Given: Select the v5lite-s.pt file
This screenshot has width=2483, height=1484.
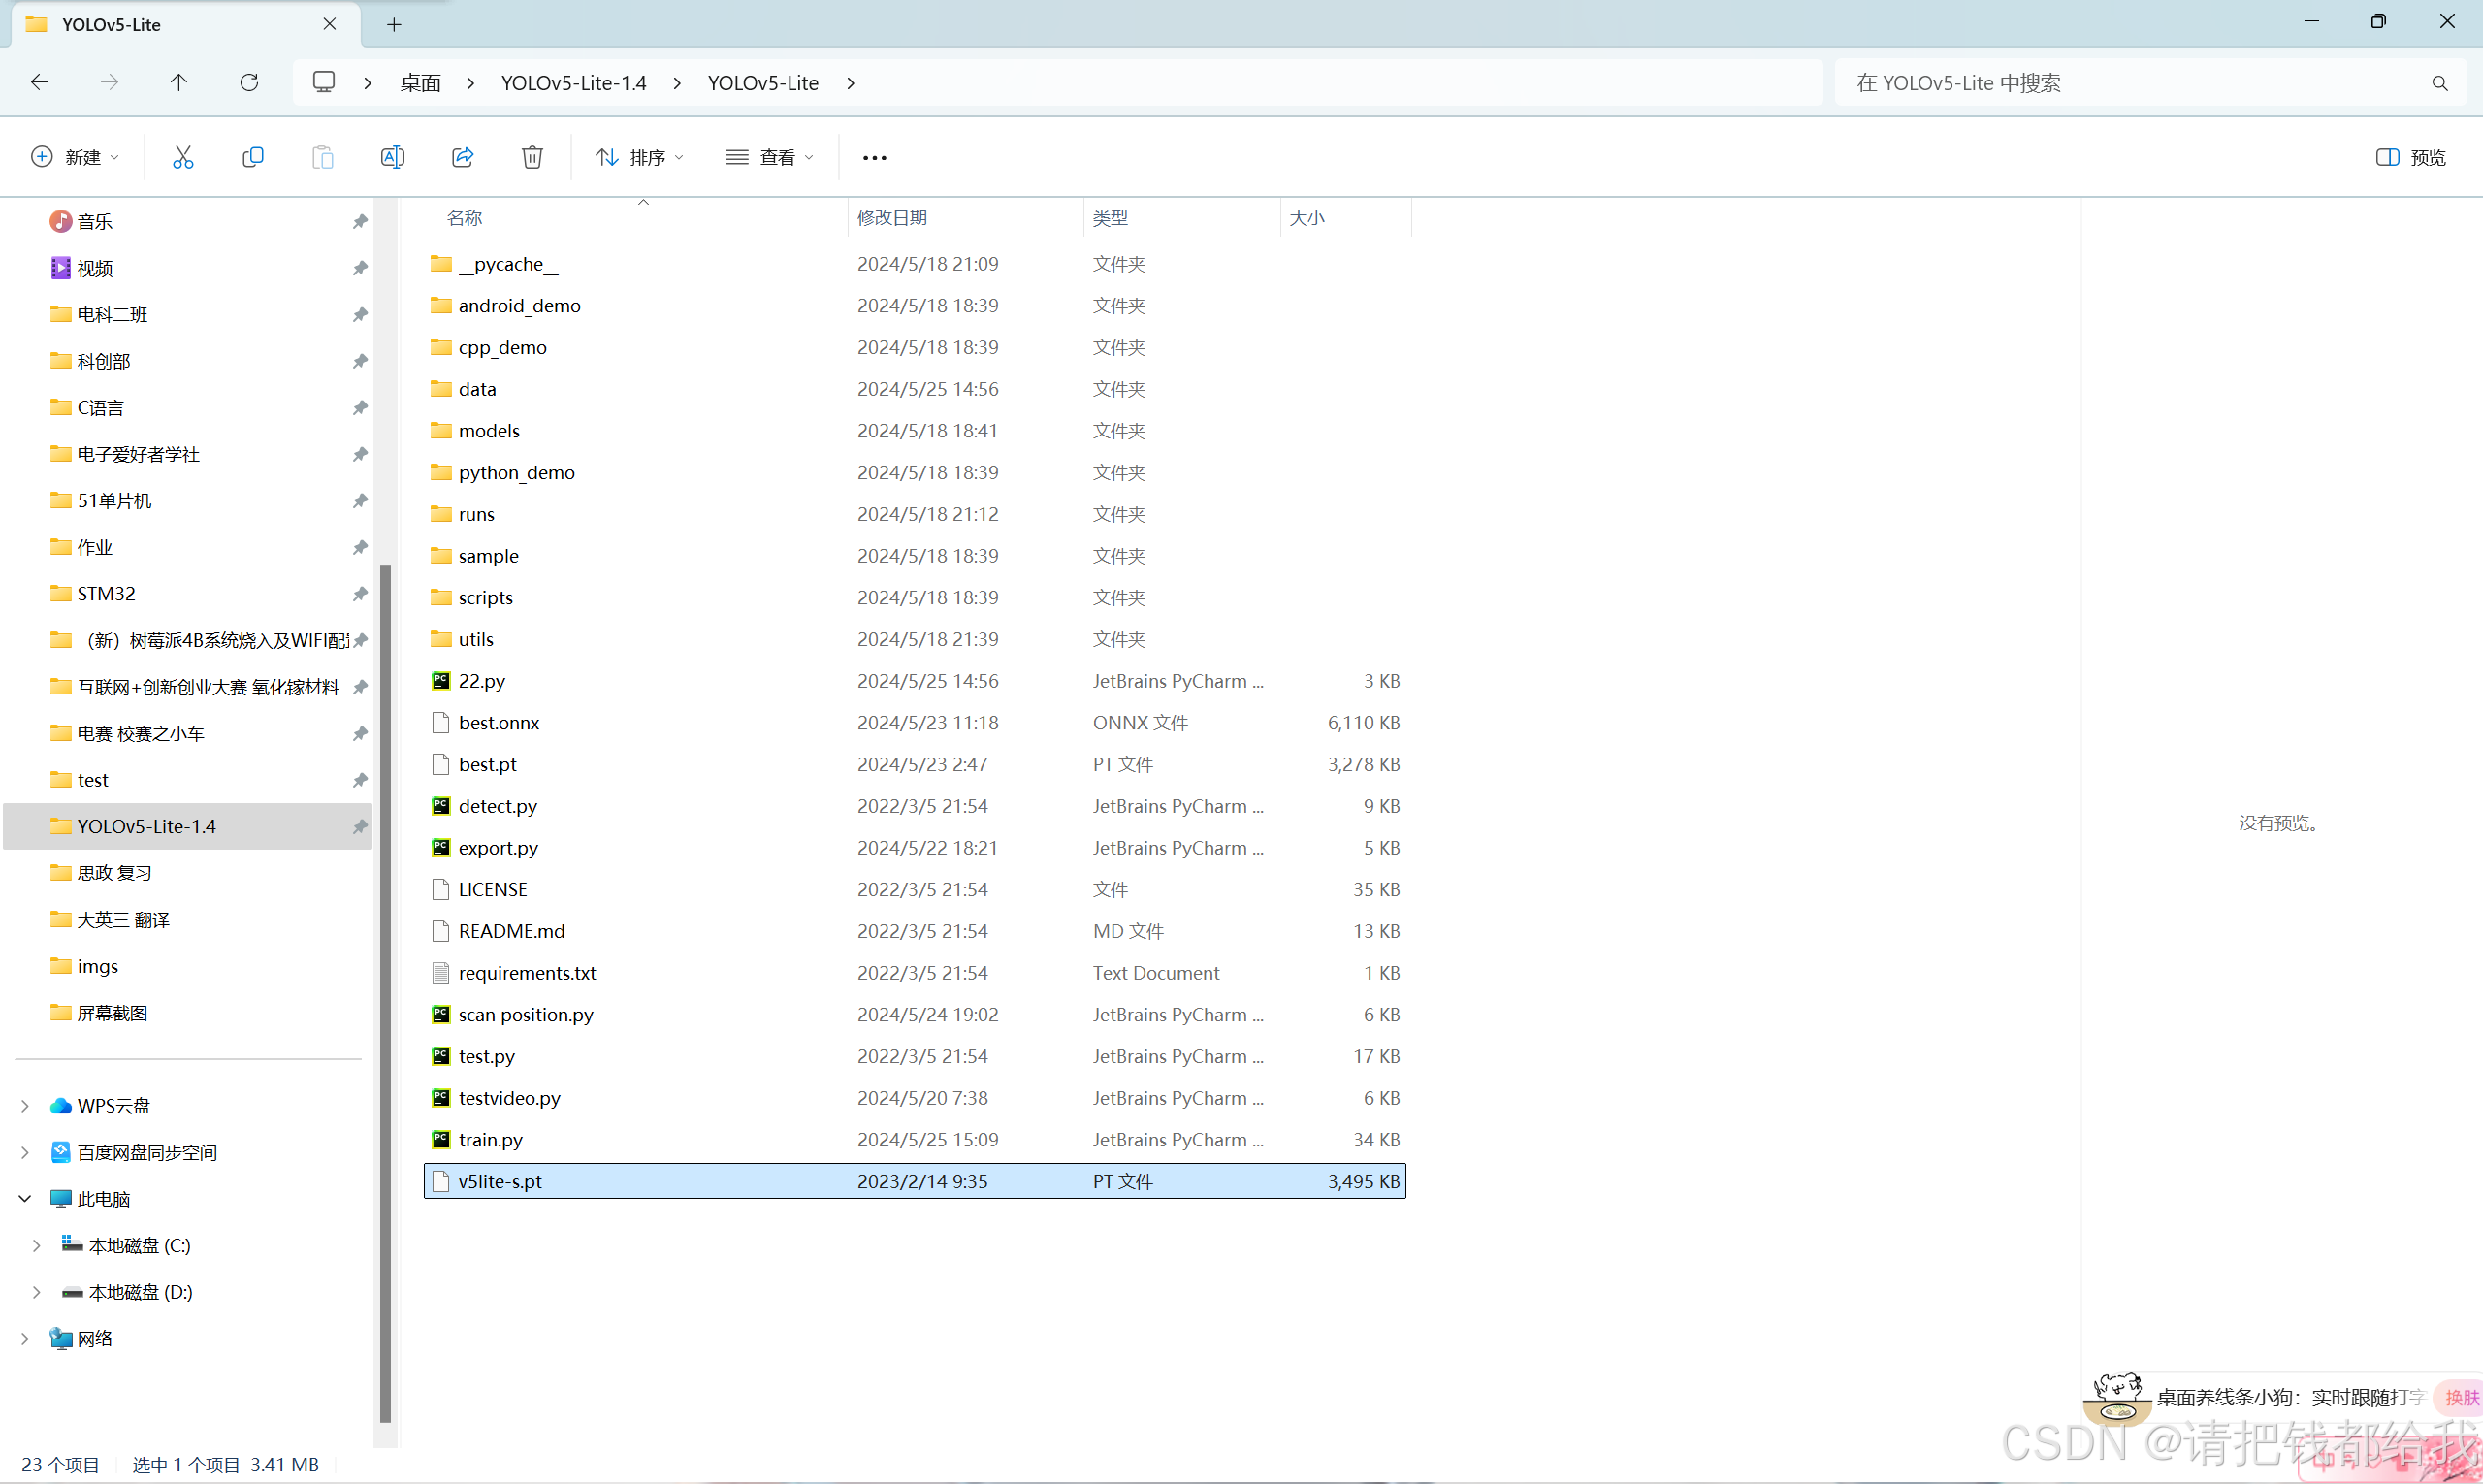Looking at the screenshot, I should 915,1181.
